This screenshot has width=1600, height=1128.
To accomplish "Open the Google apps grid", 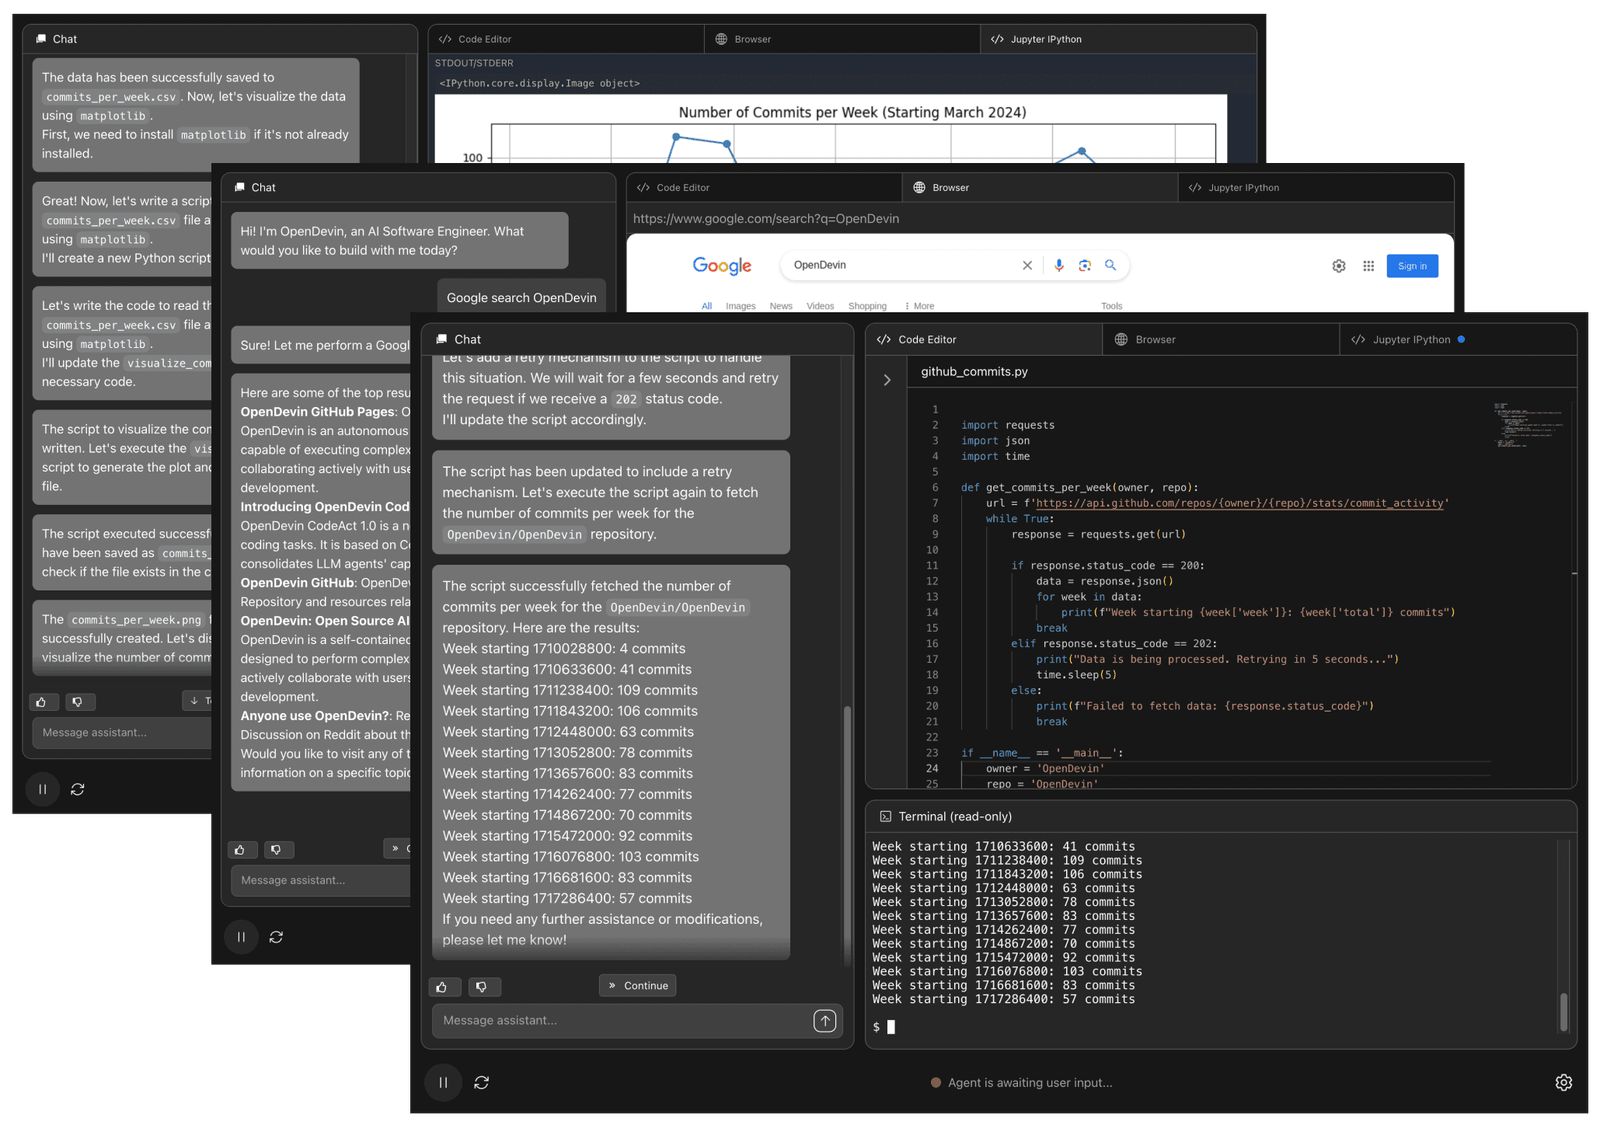I will click(1368, 265).
